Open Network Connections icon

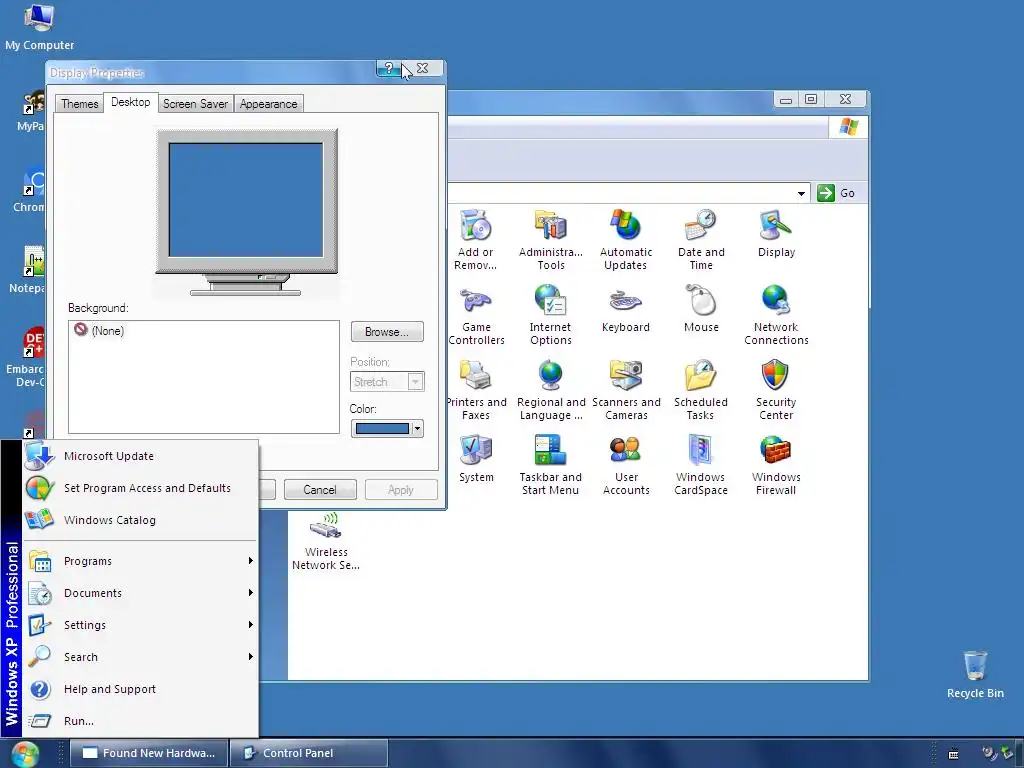776,315
